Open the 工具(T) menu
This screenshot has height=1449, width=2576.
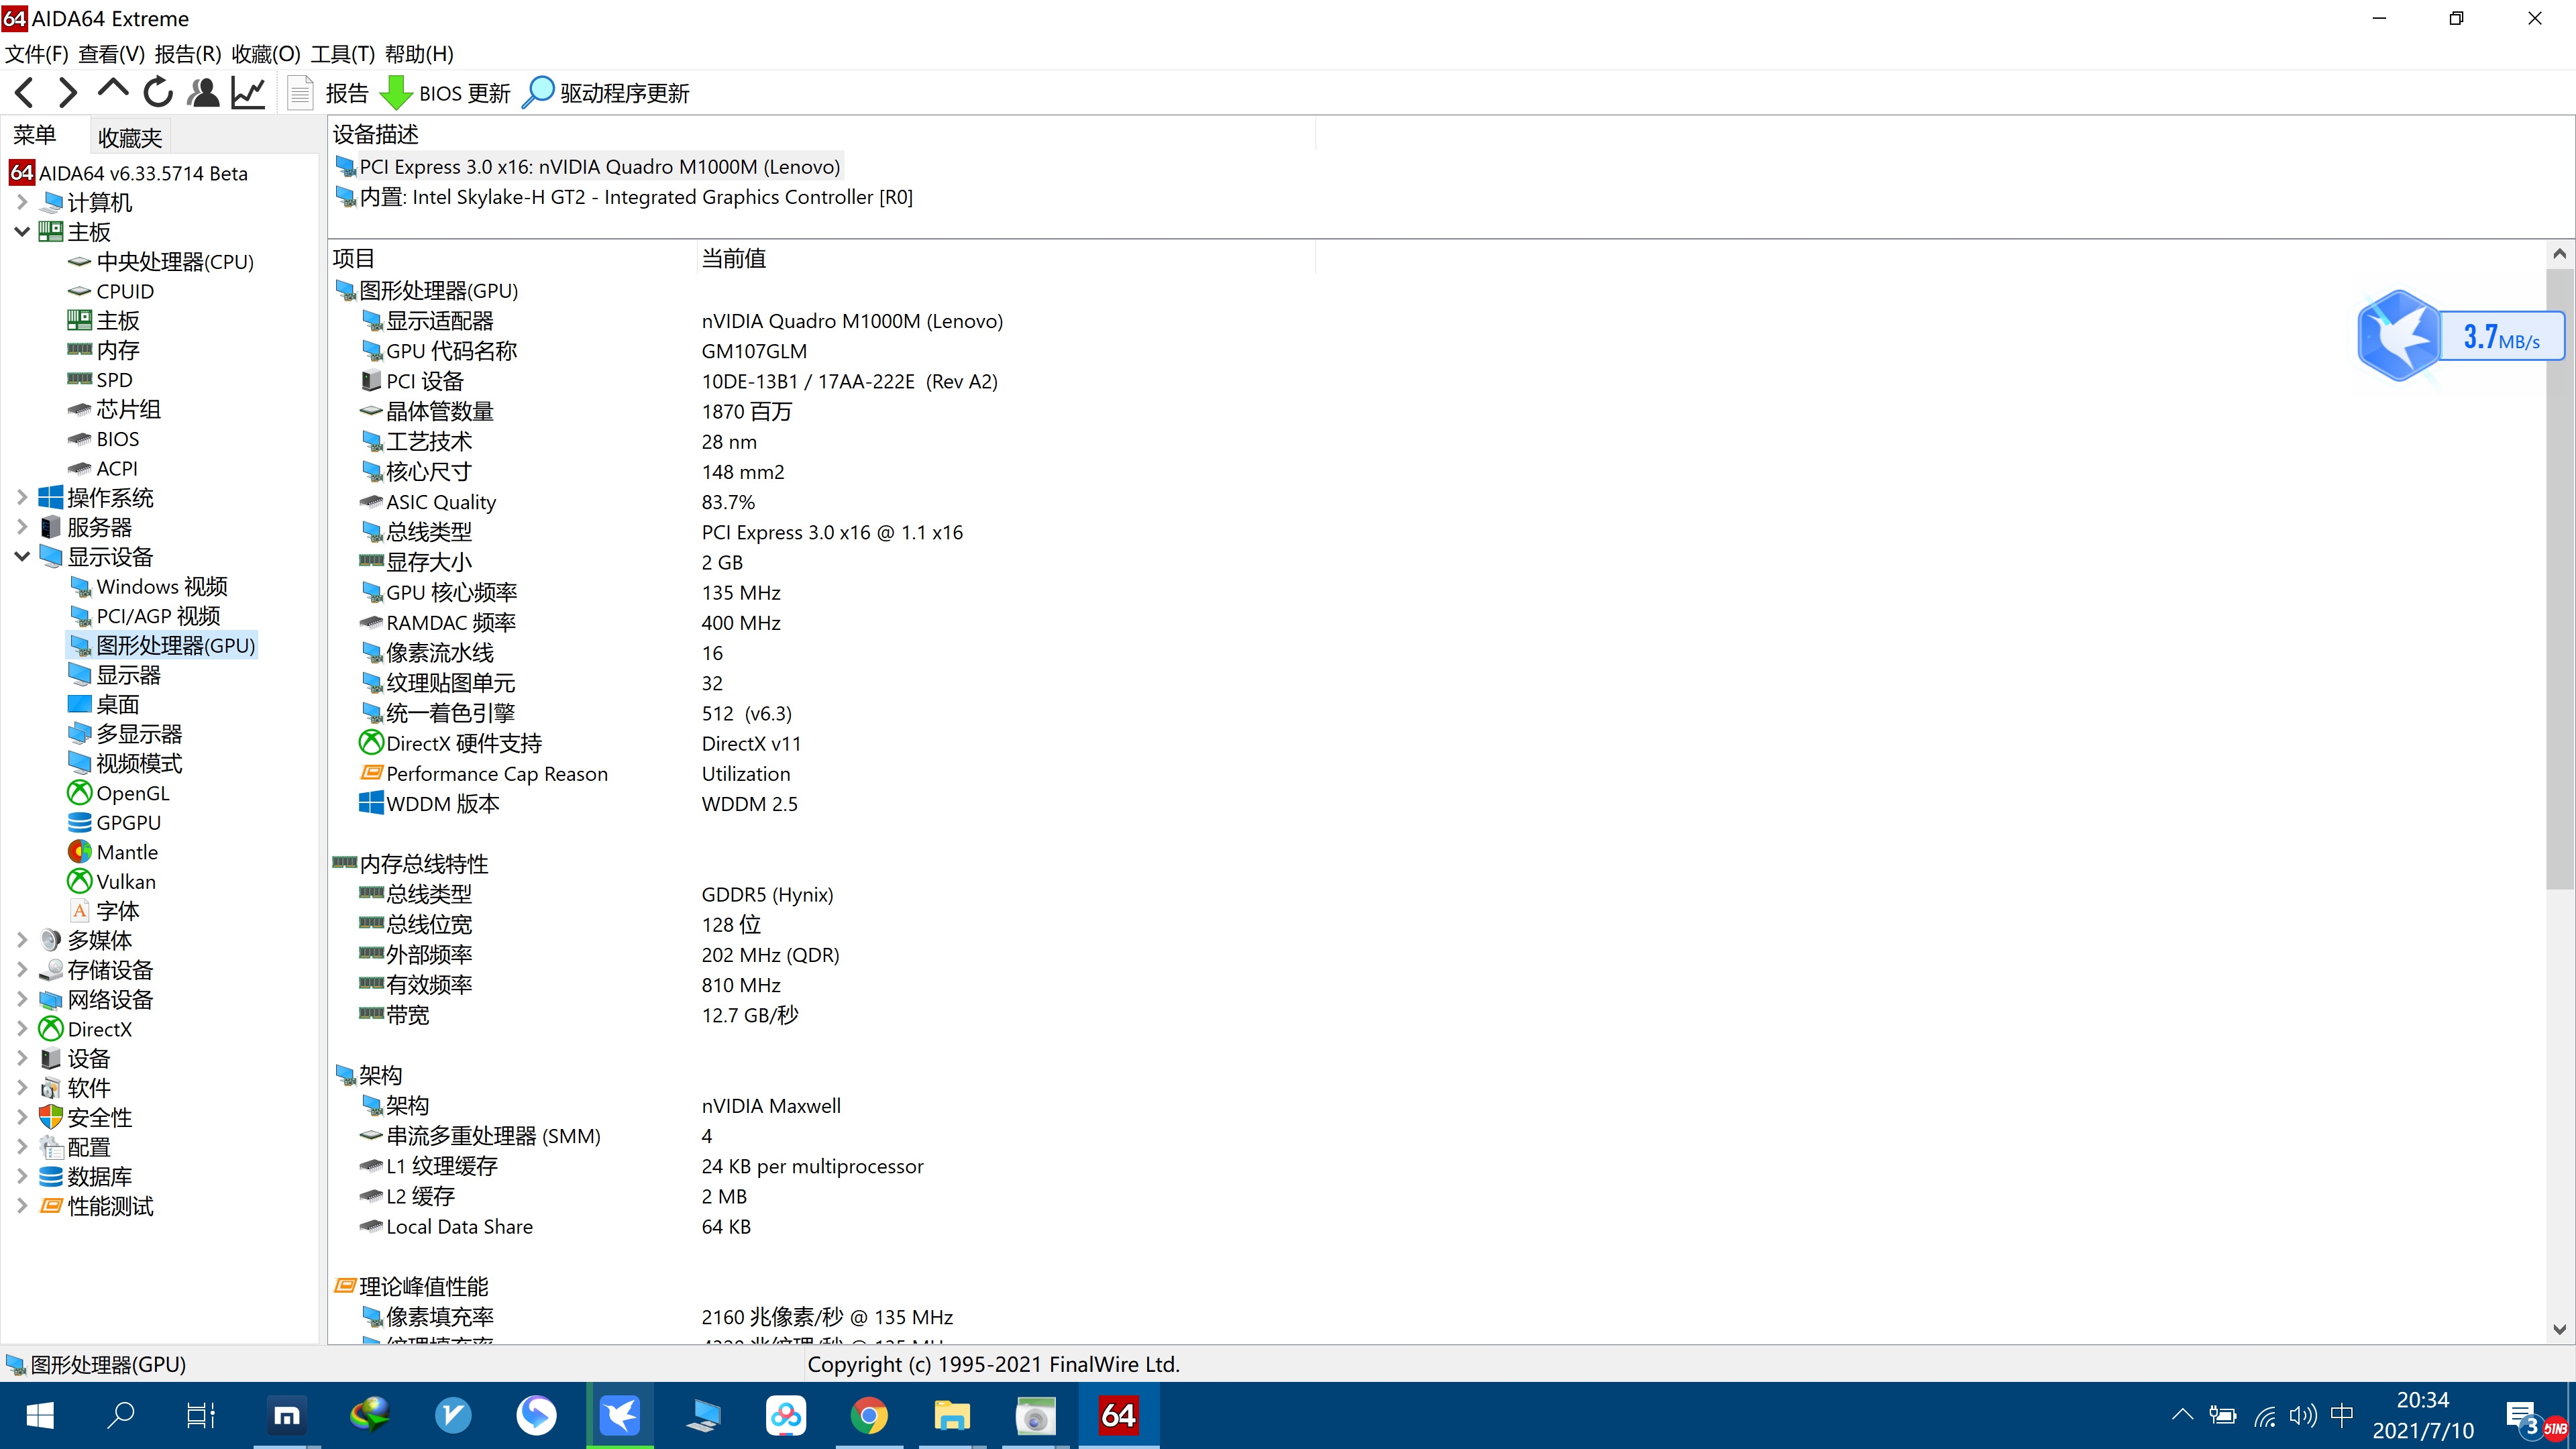[342, 54]
